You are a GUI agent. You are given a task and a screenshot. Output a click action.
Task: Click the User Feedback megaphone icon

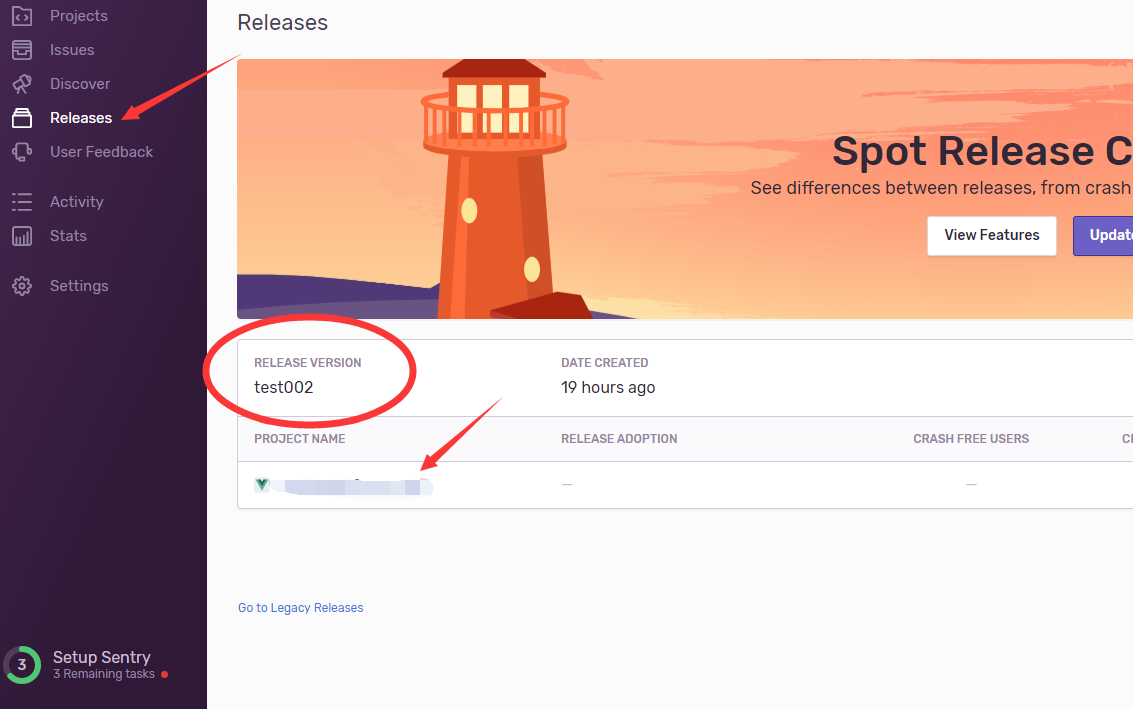coord(22,152)
